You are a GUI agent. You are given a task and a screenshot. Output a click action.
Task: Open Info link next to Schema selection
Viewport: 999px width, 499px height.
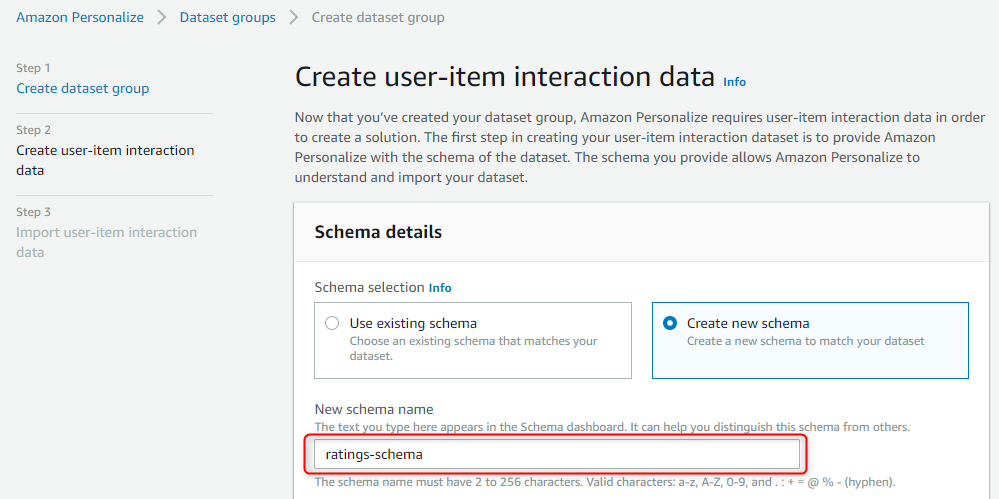[440, 288]
